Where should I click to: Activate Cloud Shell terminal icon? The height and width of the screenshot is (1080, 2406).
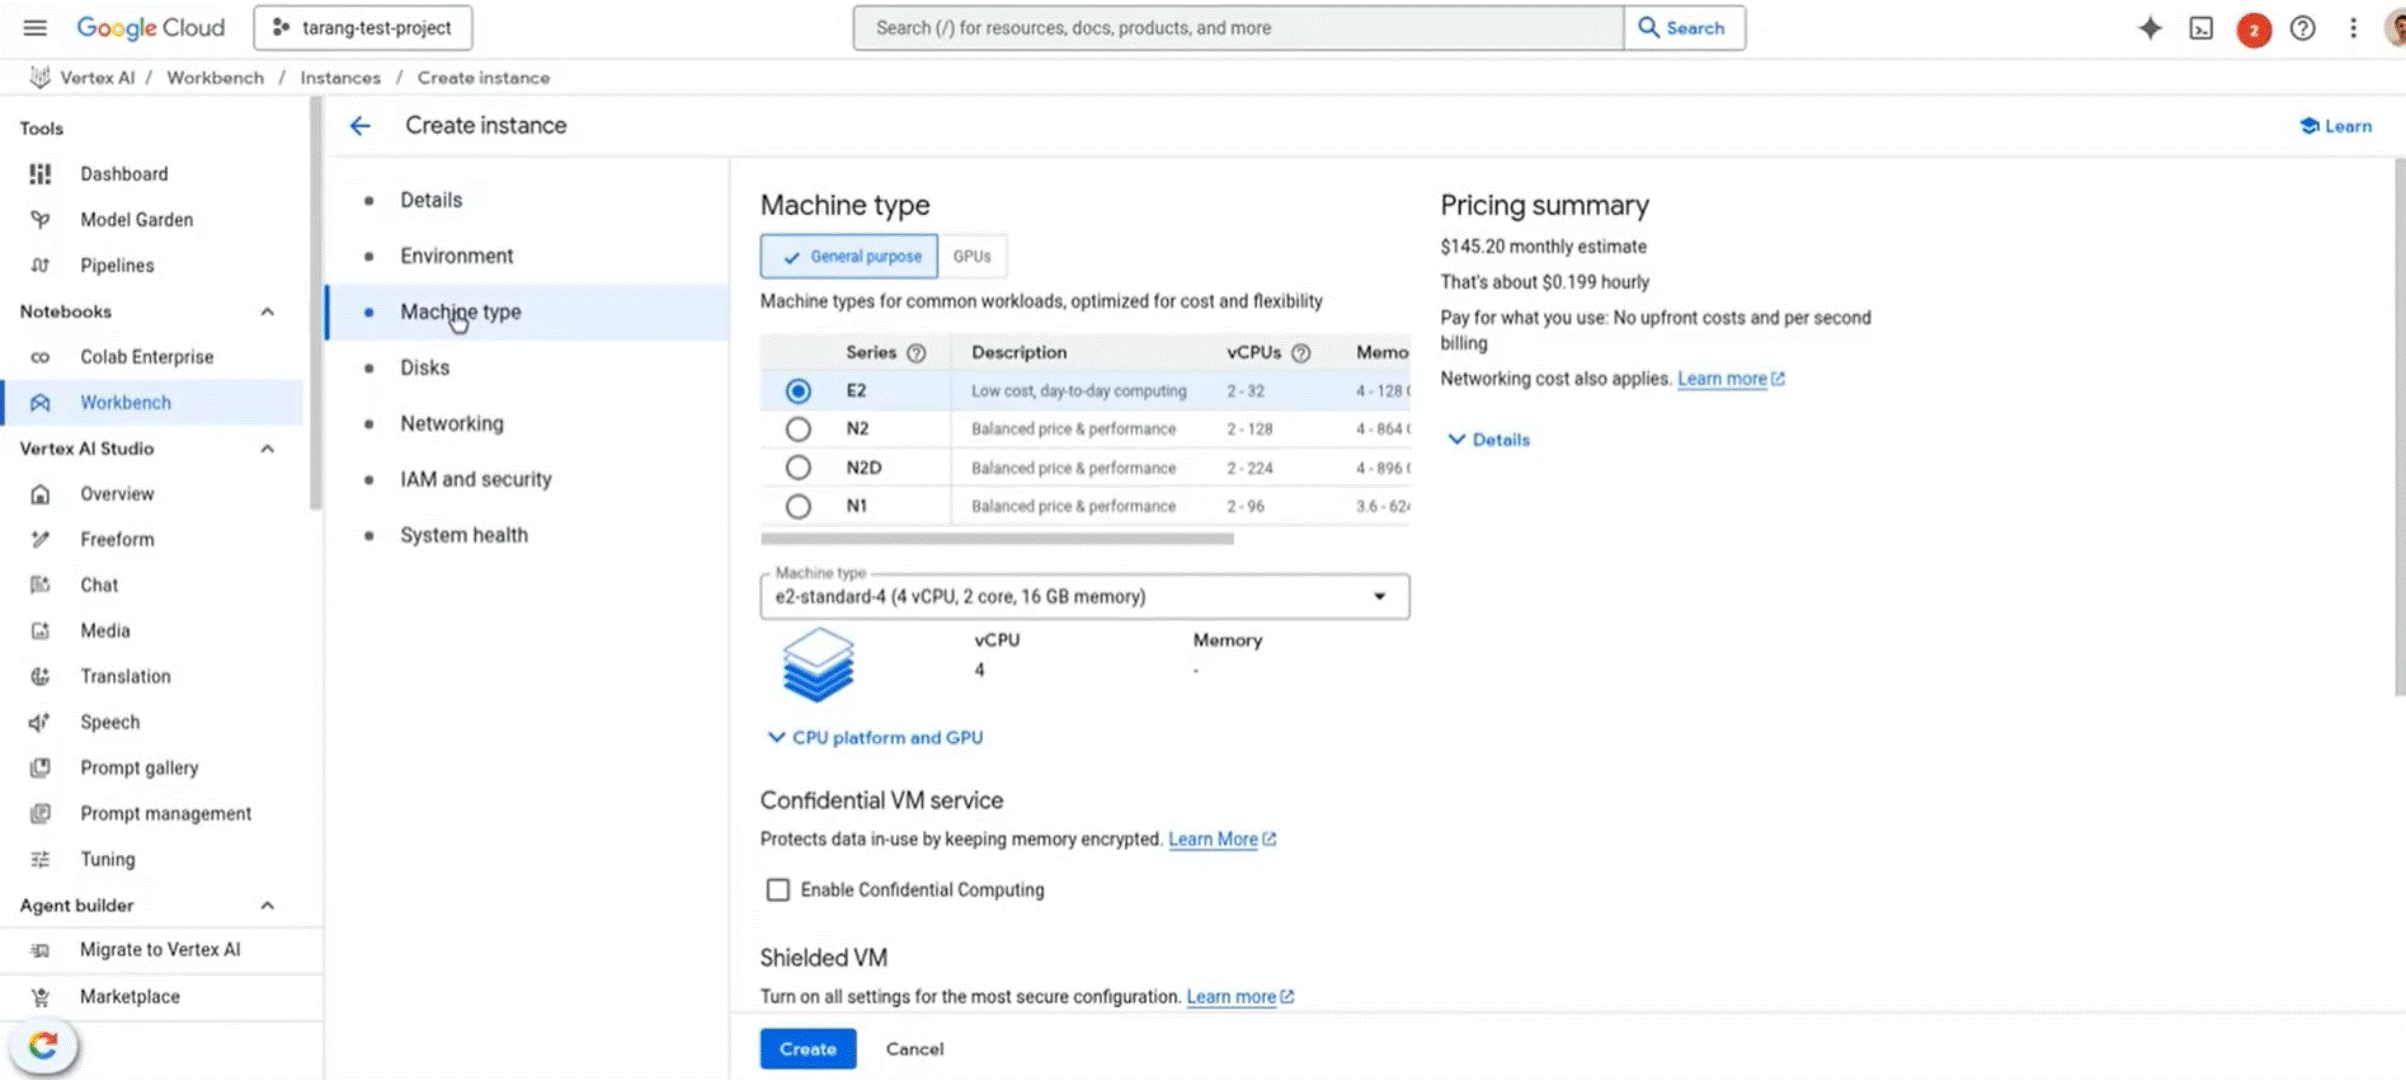(x=2201, y=28)
